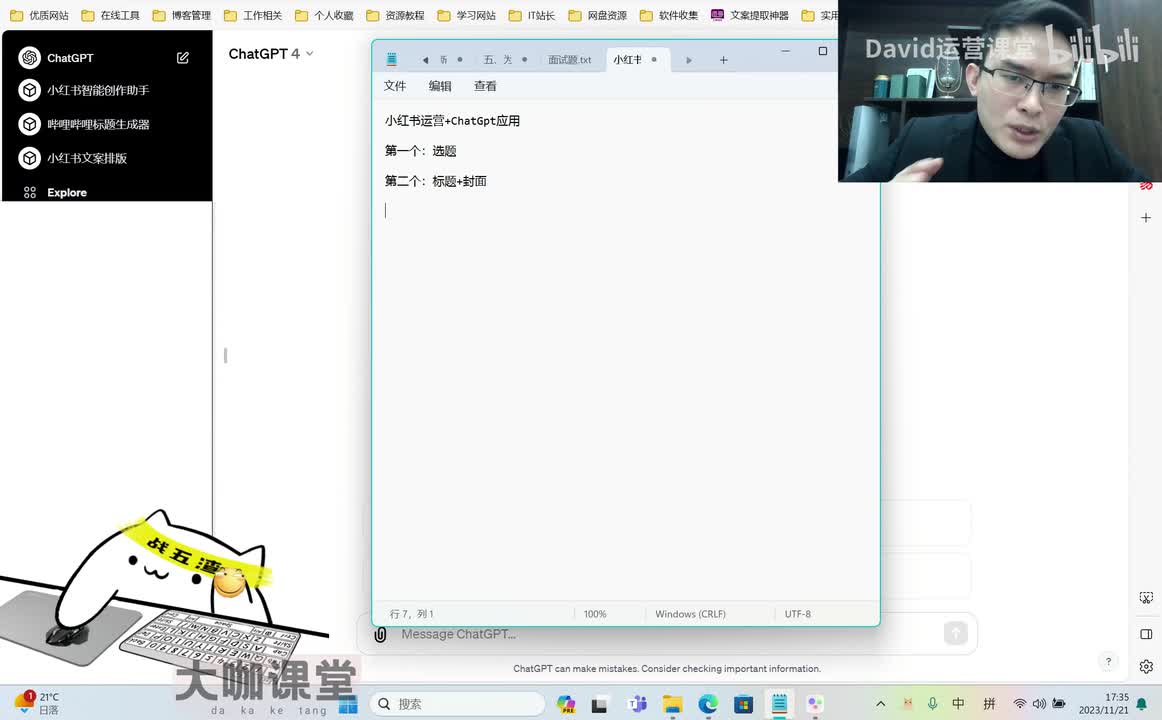Click the UTF-8 encoding indicator
Viewport: 1162px width, 720px height.
coord(798,614)
